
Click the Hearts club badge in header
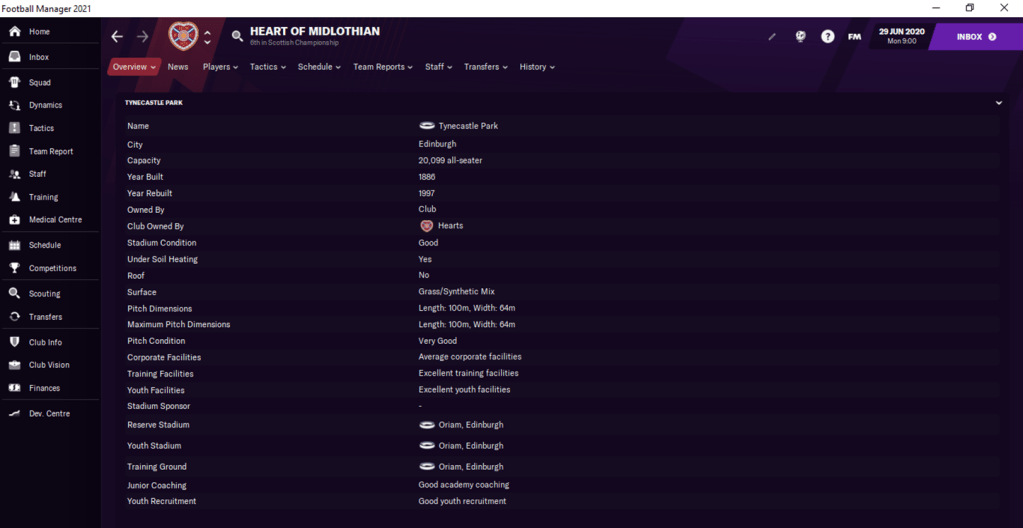(183, 36)
